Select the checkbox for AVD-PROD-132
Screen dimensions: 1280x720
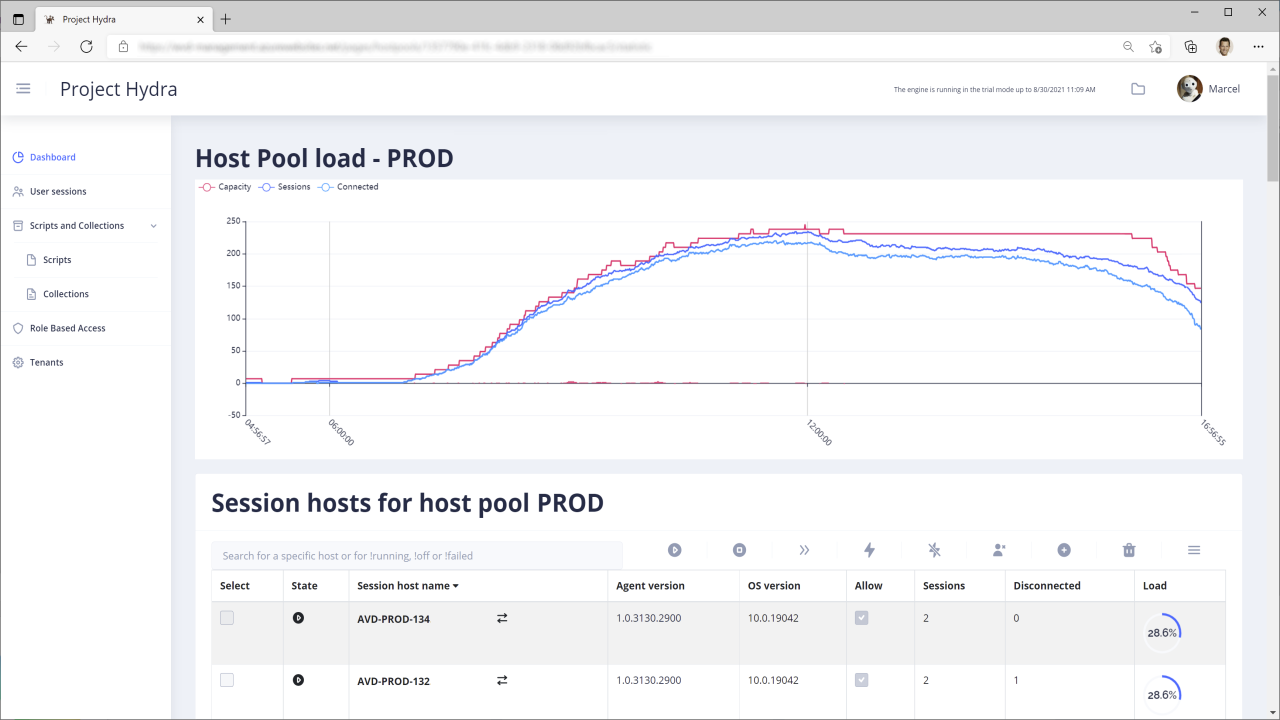pos(227,680)
